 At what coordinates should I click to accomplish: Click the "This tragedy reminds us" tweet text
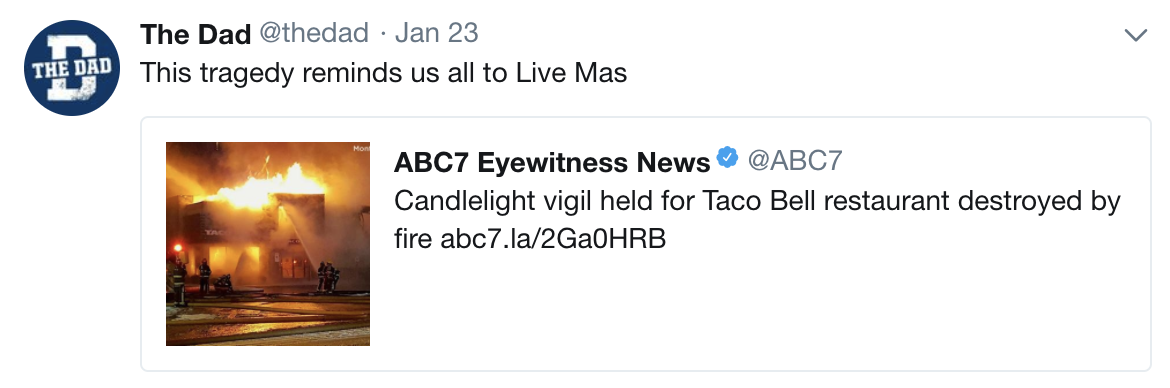pyautogui.click(x=383, y=72)
